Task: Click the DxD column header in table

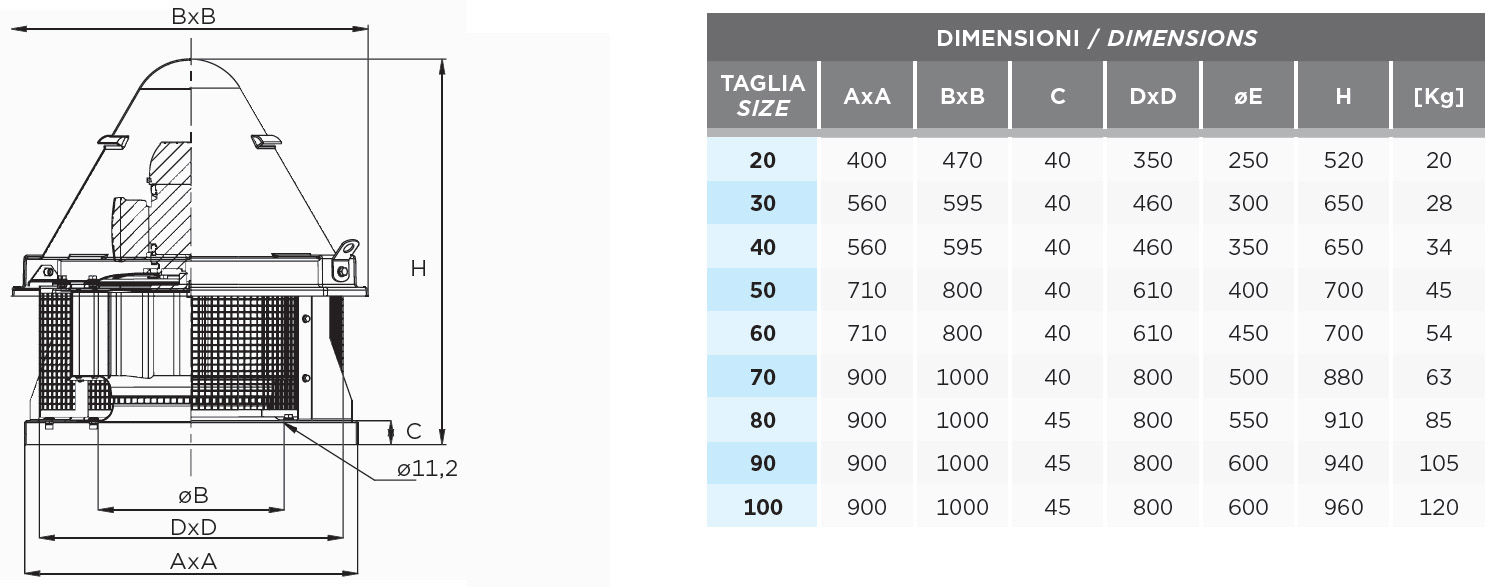Action: click(x=1152, y=96)
